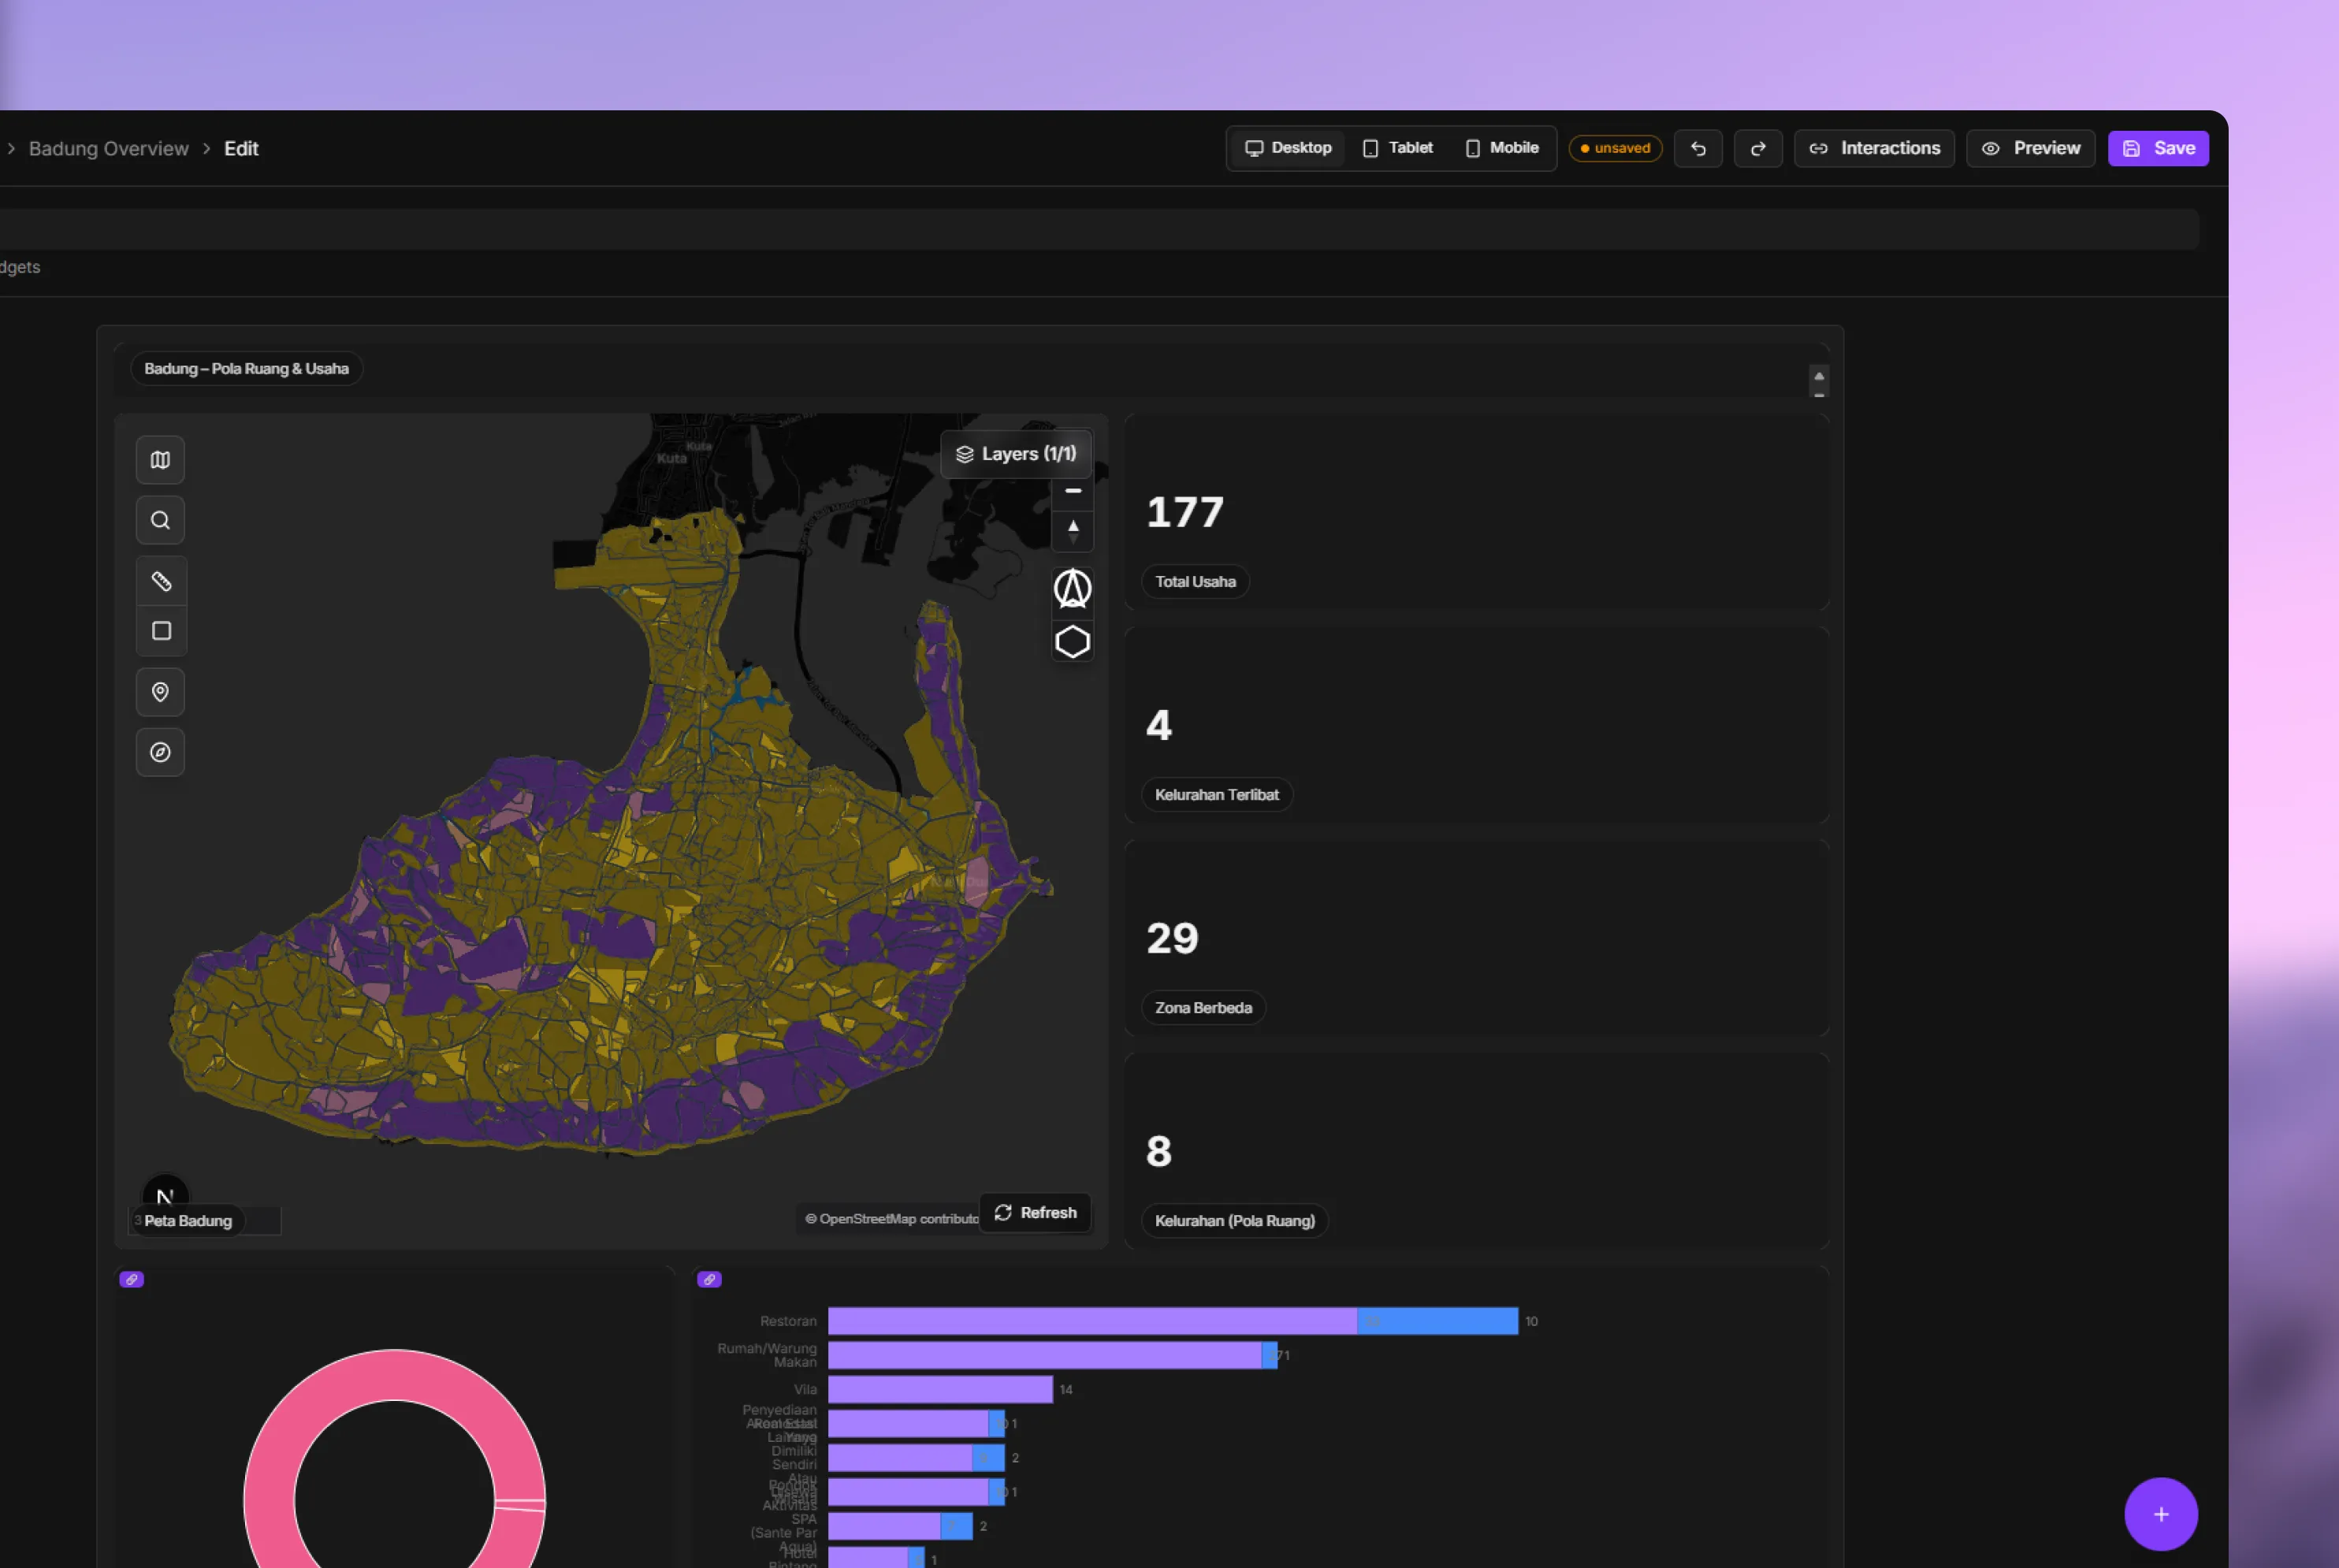
Task: Click the Preview button
Action: tap(2030, 148)
